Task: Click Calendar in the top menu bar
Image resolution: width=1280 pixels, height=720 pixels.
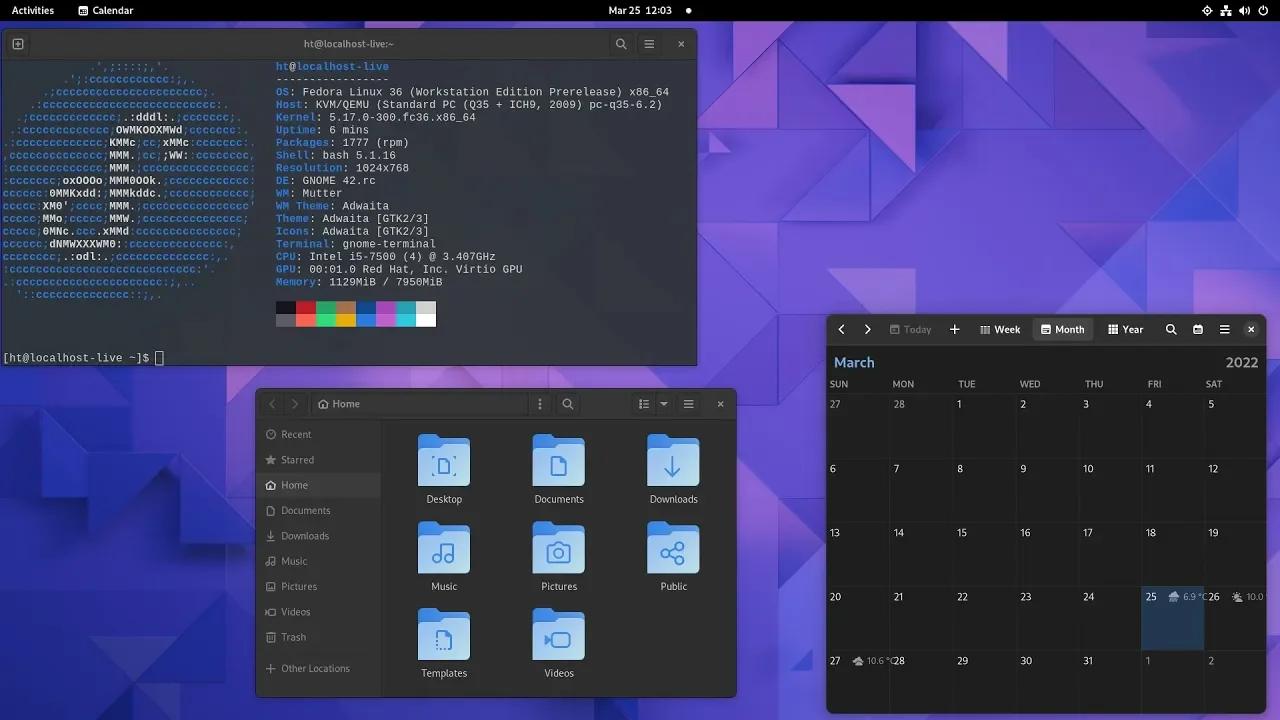Action: pos(105,11)
